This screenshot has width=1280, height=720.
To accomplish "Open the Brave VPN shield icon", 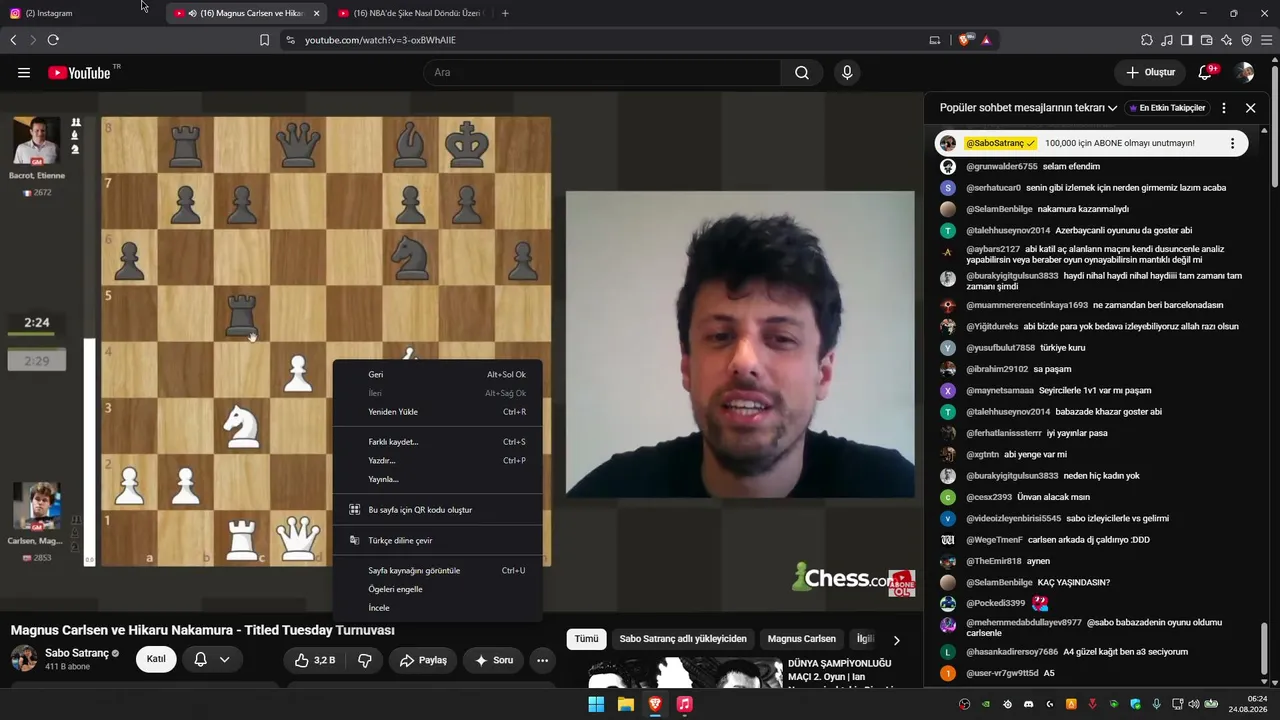I will (1246, 40).
